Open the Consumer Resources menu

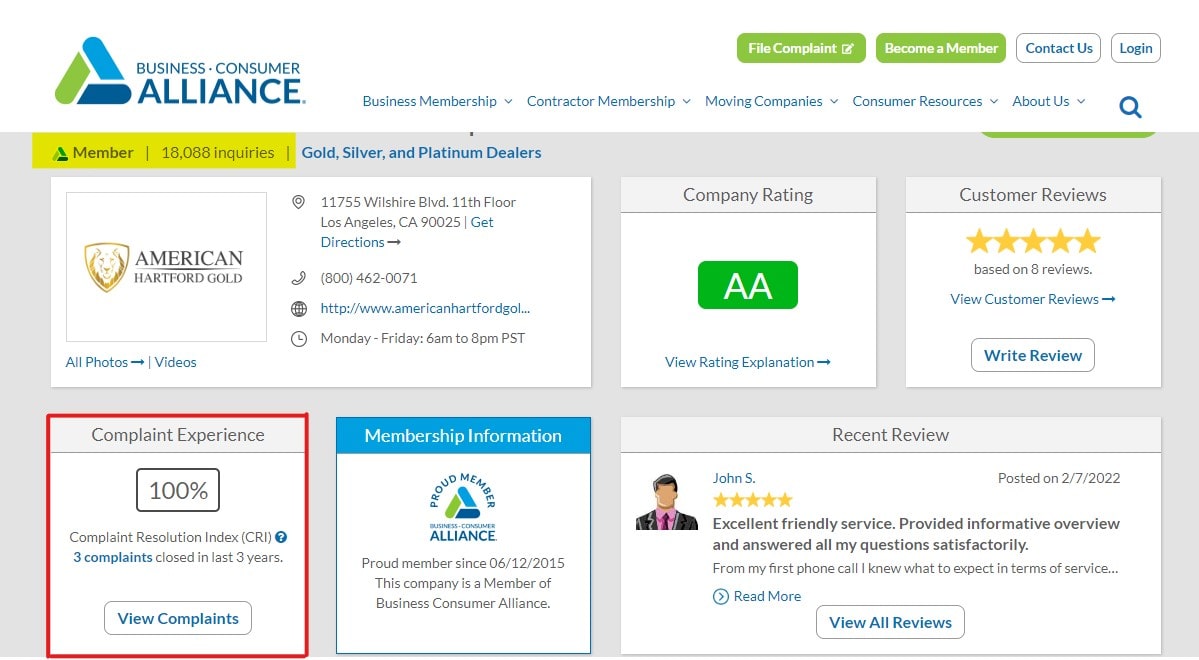925,101
